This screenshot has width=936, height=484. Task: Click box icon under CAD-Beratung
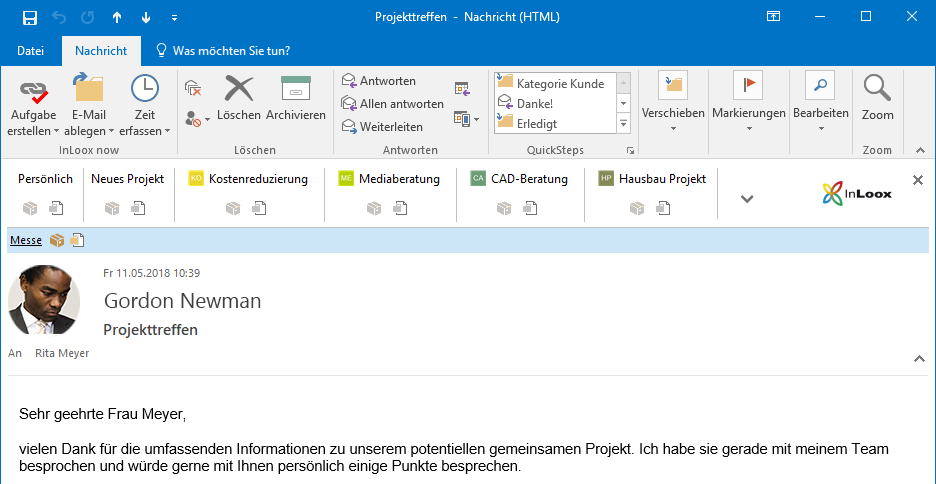pos(504,208)
